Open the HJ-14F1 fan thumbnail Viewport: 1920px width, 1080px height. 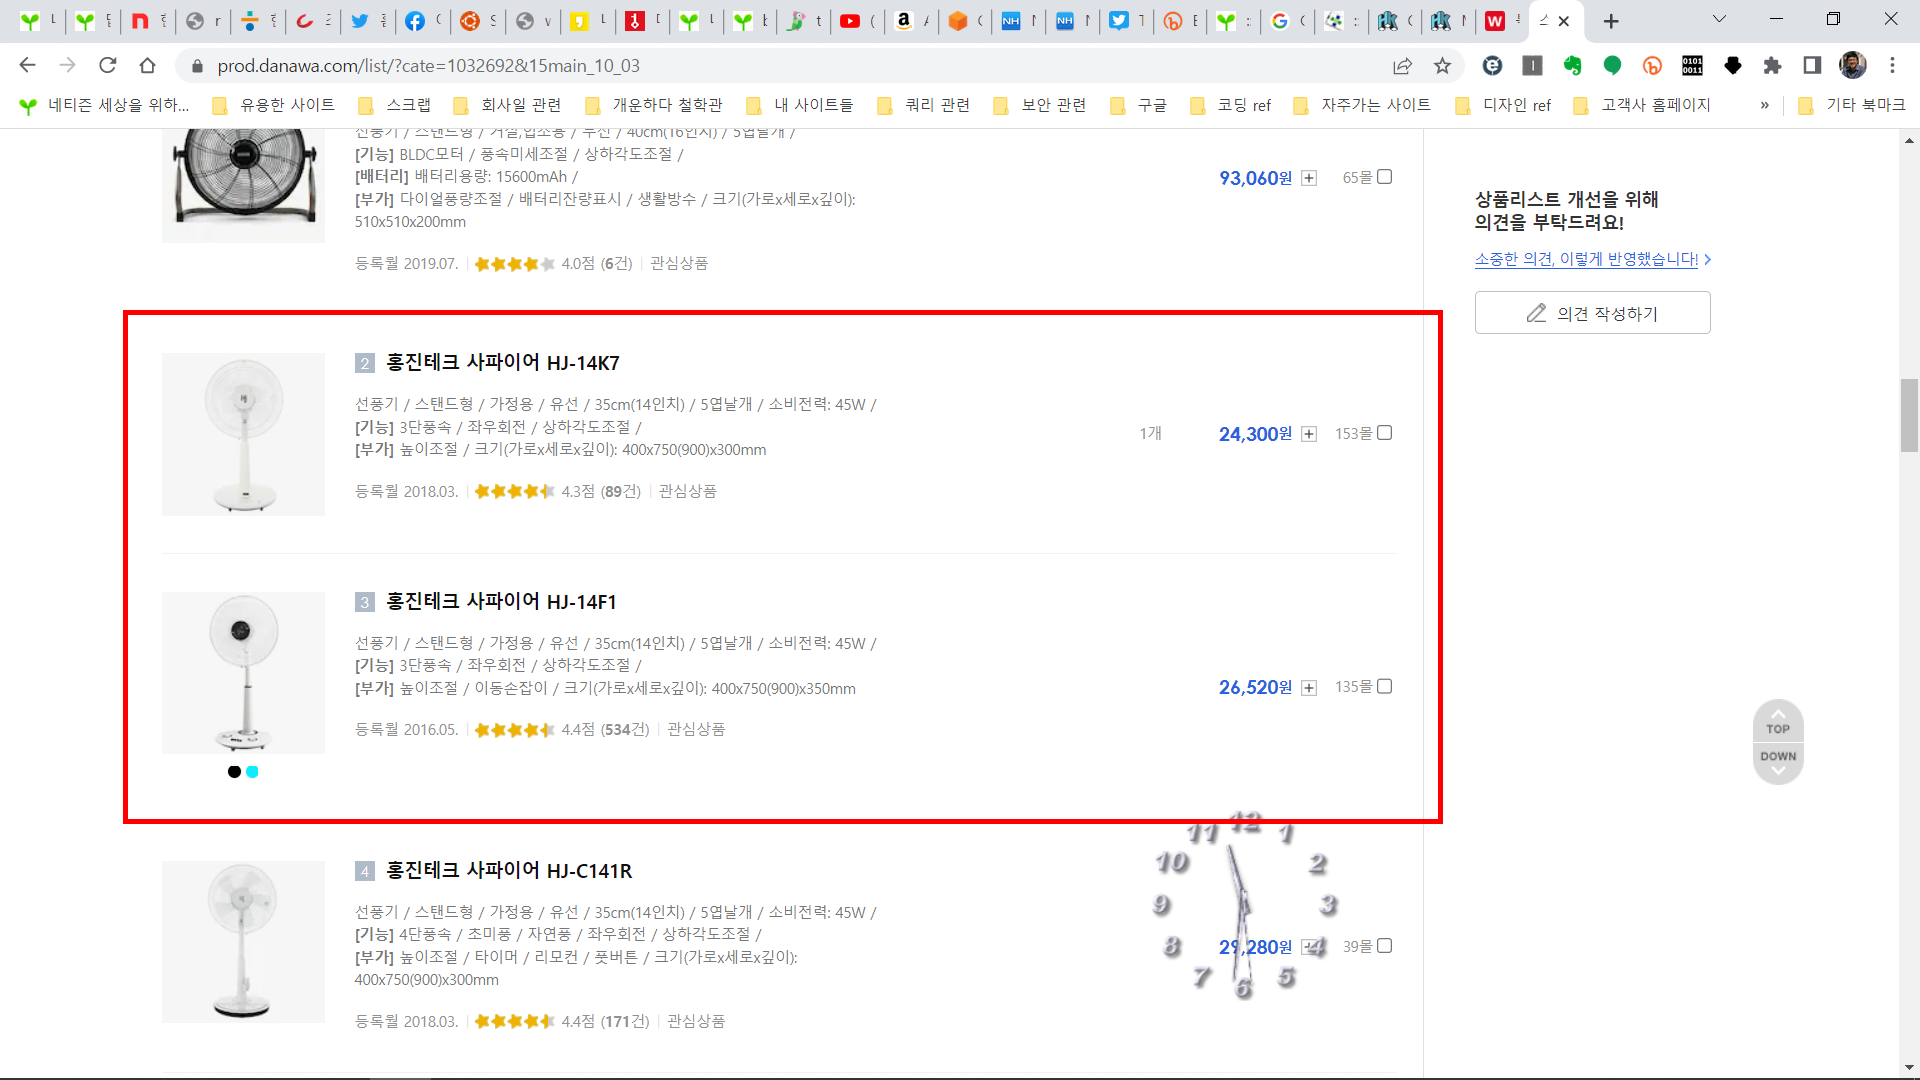click(243, 673)
